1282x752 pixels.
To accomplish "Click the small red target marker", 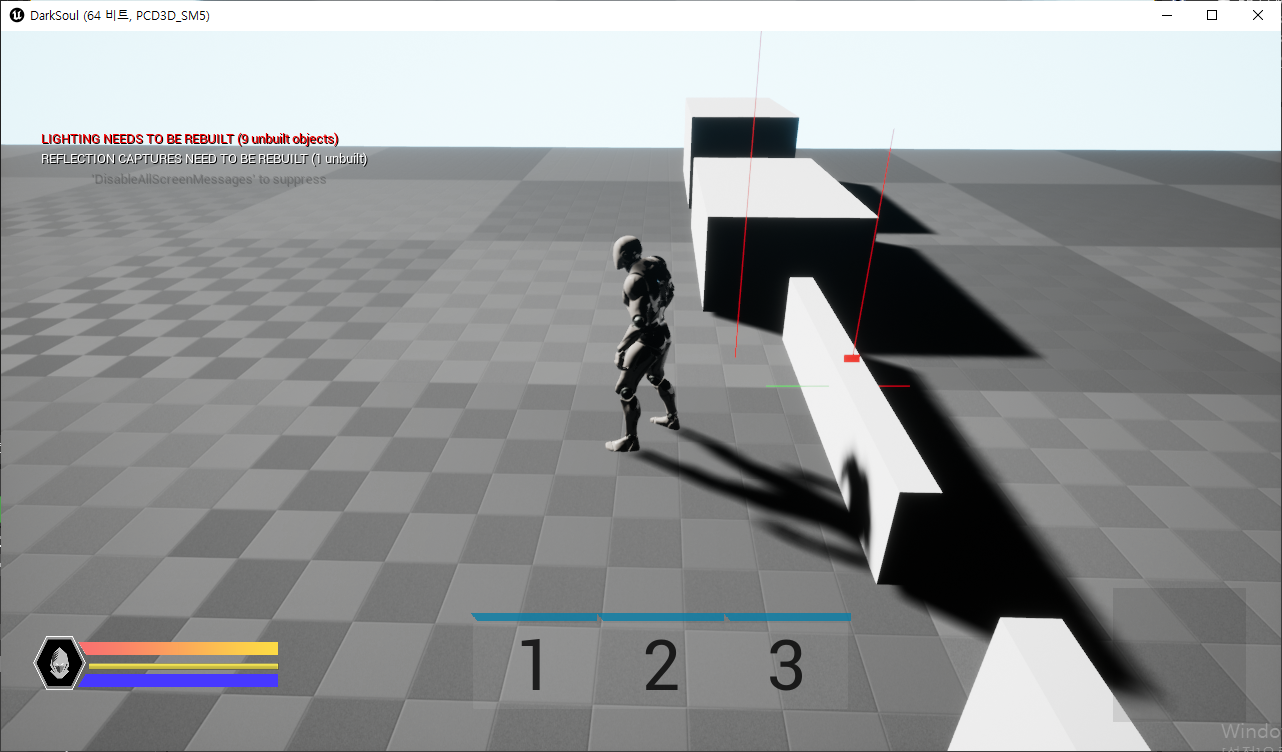I will (851, 358).
